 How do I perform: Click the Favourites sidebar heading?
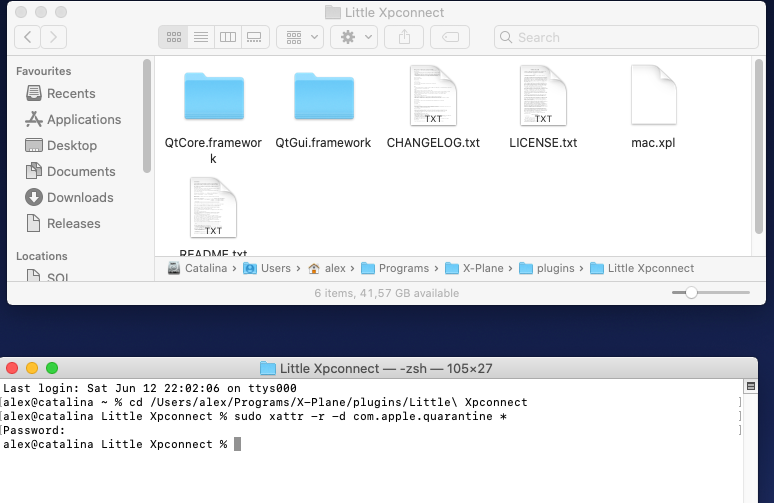pos(43,71)
